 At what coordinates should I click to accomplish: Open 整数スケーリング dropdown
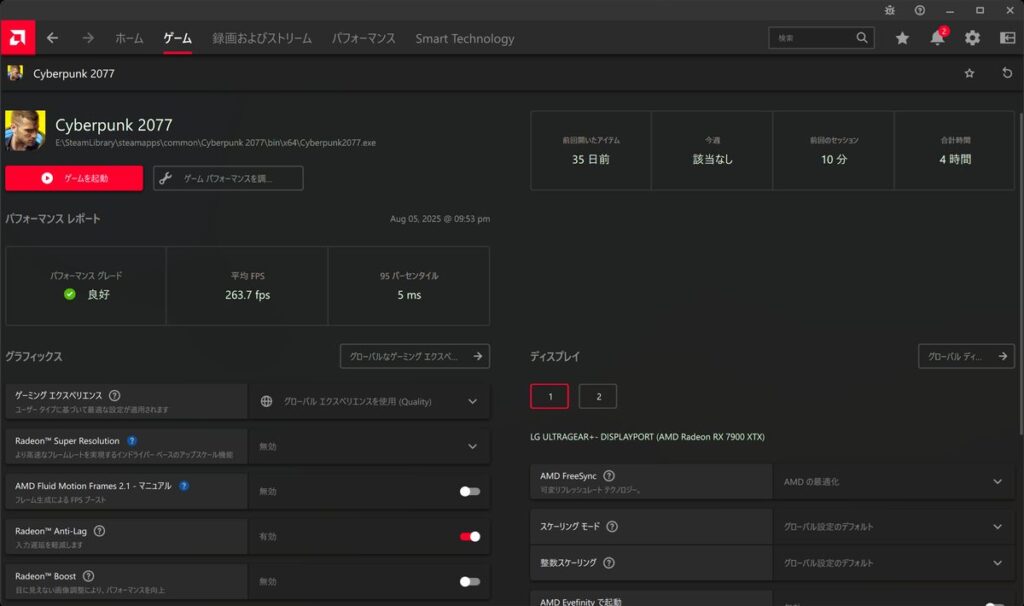click(x=893, y=563)
